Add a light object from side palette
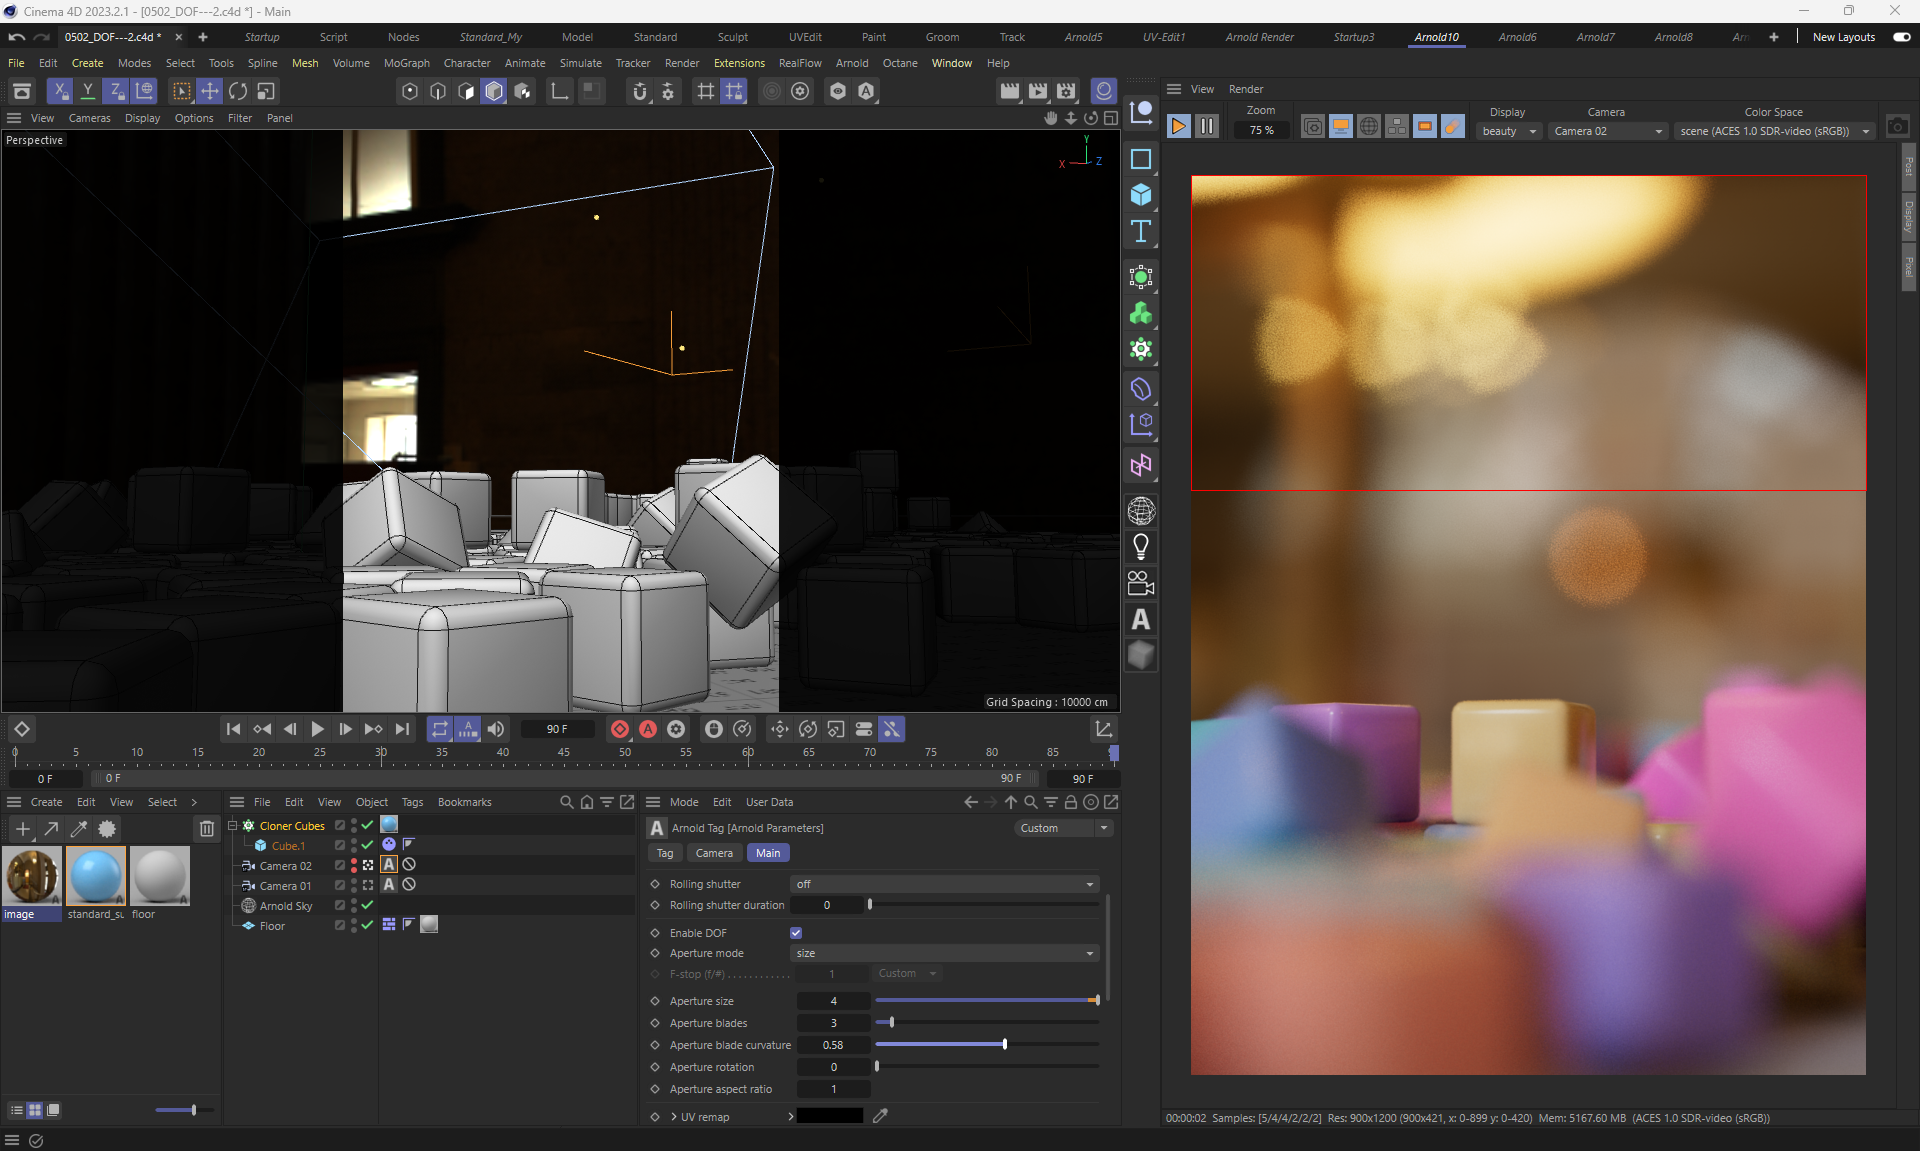Image resolution: width=1920 pixels, height=1151 pixels. click(x=1140, y=547)
